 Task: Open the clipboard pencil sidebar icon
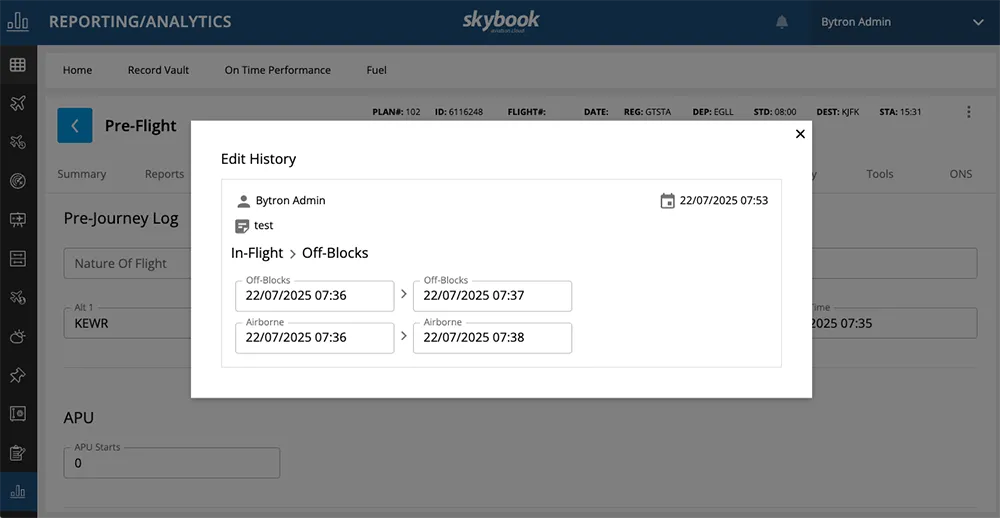[18, 453]
